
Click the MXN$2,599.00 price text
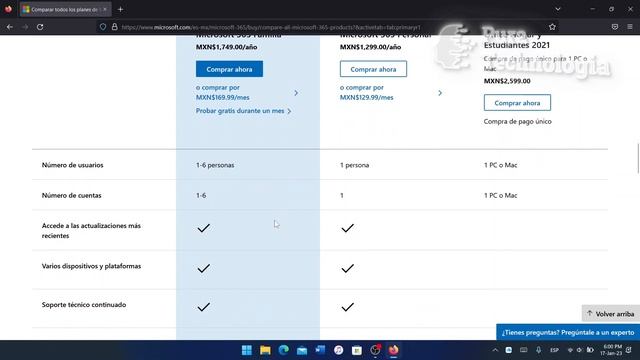pos(507,81)
